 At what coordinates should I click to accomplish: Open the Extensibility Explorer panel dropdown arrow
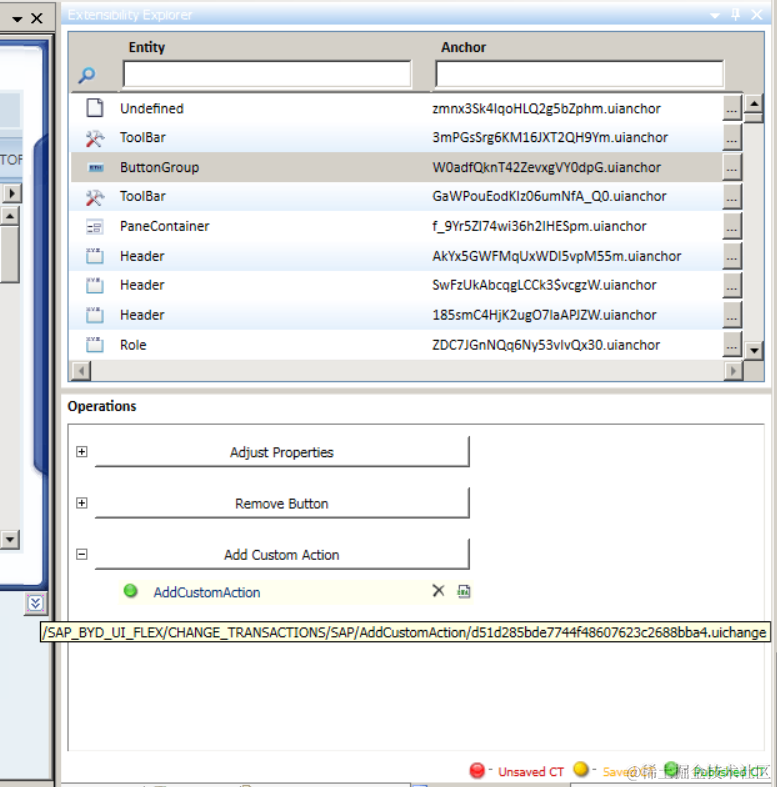[x=715, y=16]
